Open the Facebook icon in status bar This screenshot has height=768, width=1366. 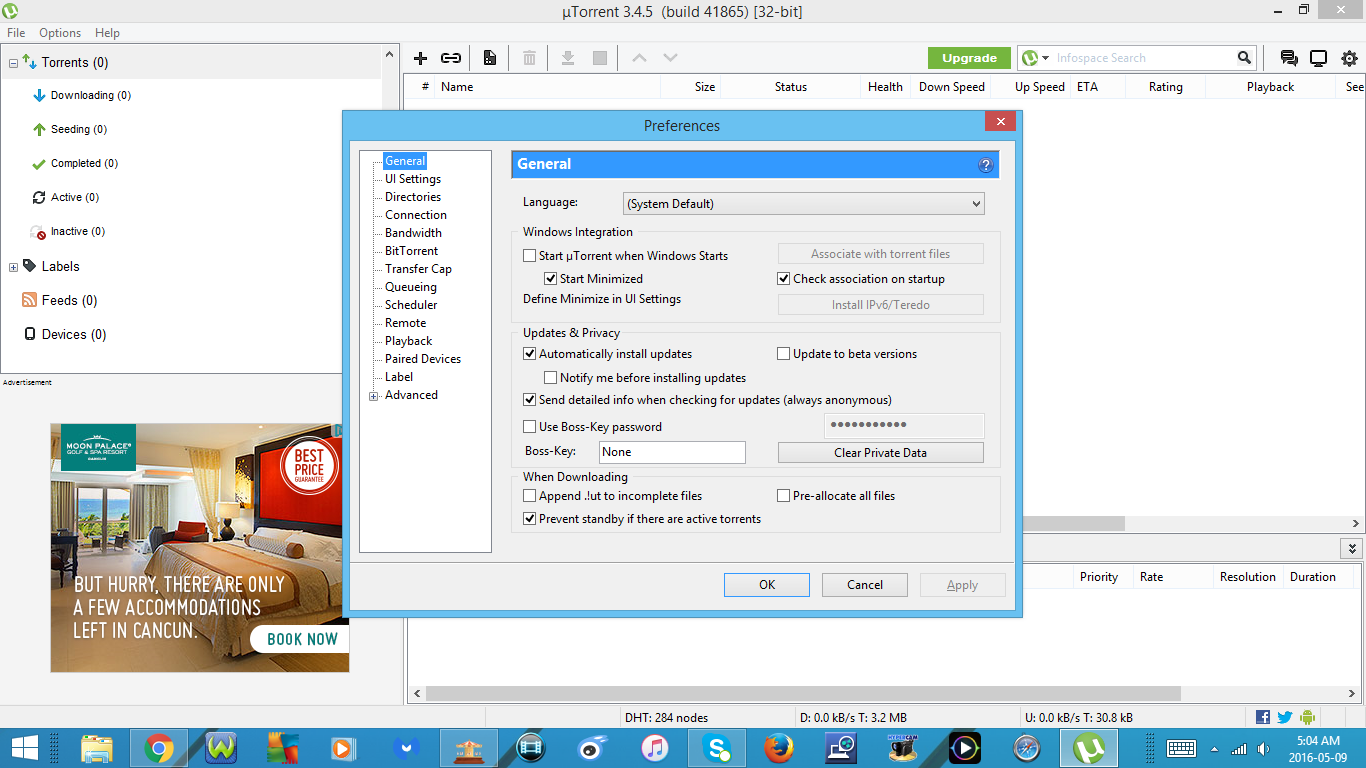[1262, 717]
